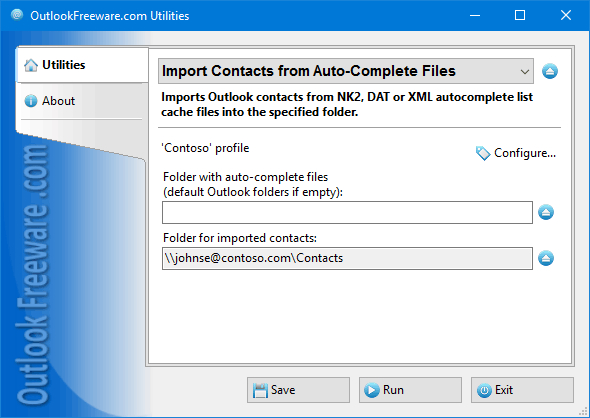Close the OutlookFreeware.com Utilities window
The width and height of the screenshot is (590, 418).
pos(566,15)
